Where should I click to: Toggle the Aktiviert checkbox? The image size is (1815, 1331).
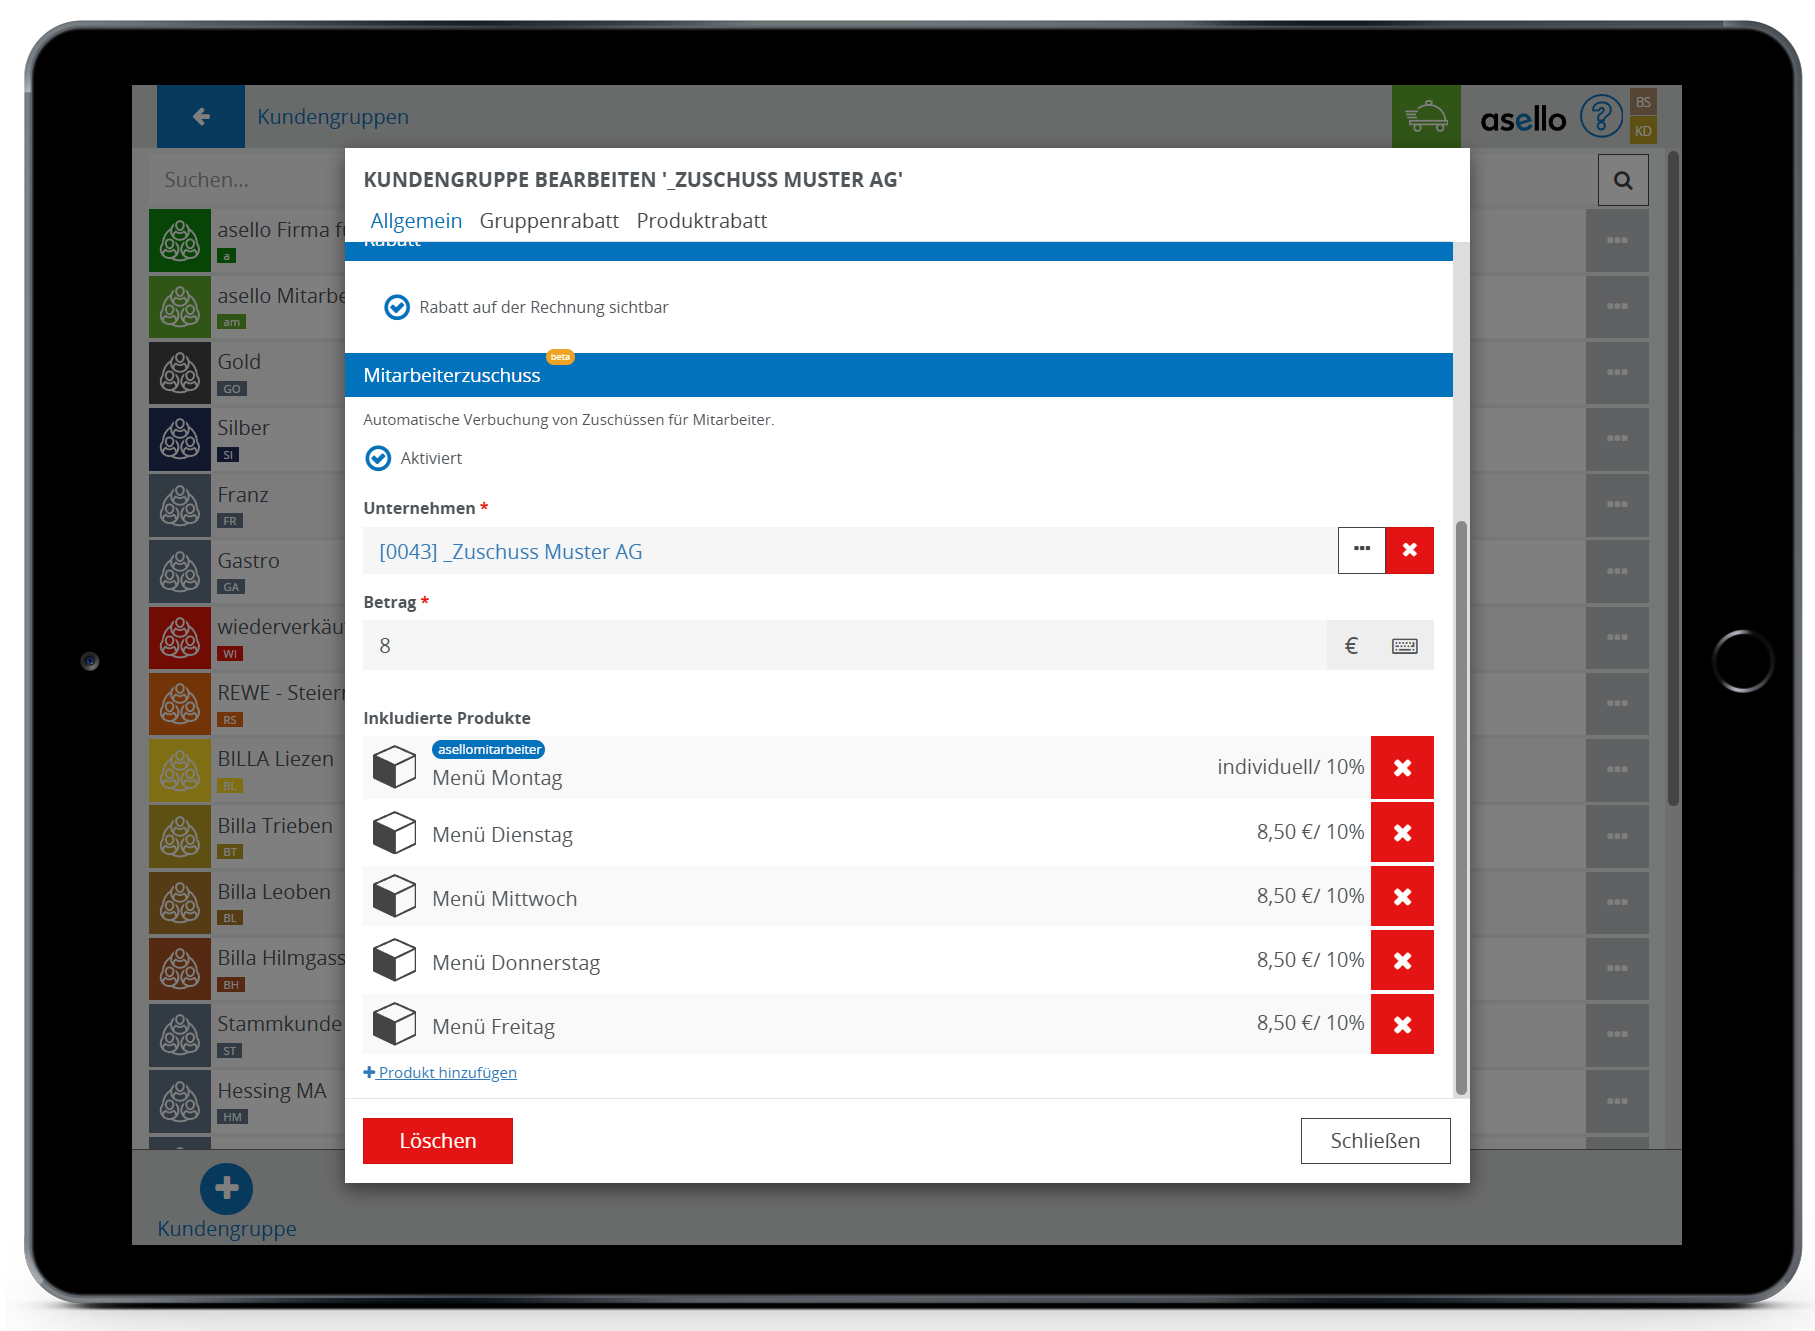click(378, 458)
